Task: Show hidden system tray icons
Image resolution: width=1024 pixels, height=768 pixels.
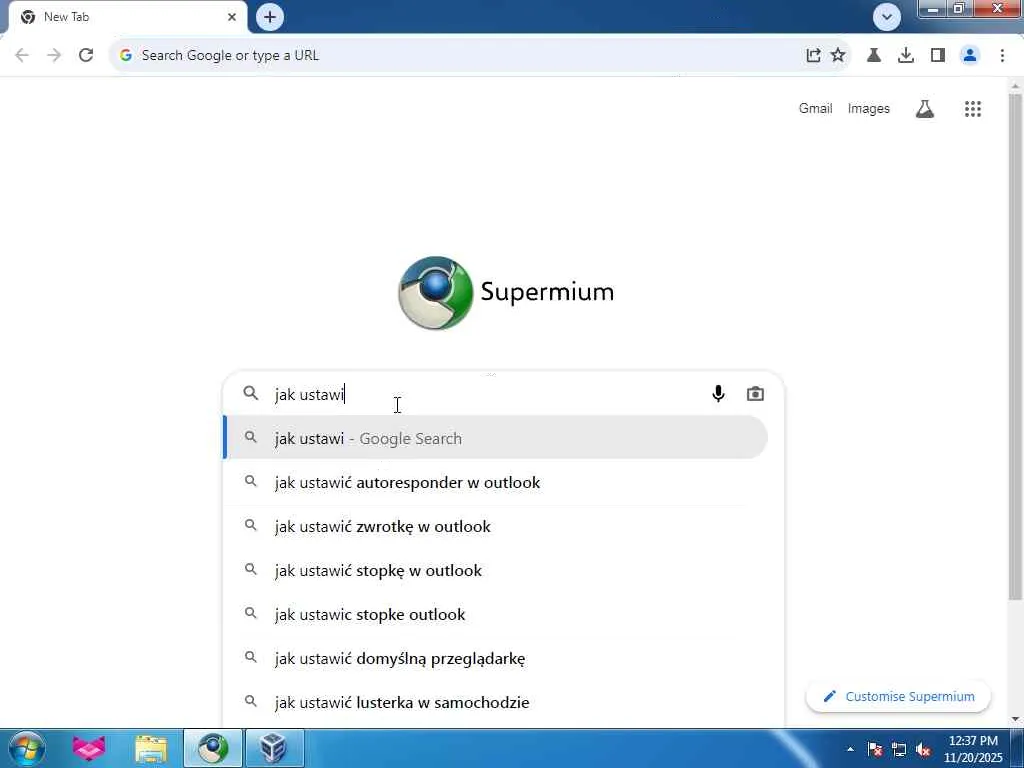Action: pos(850,749)
